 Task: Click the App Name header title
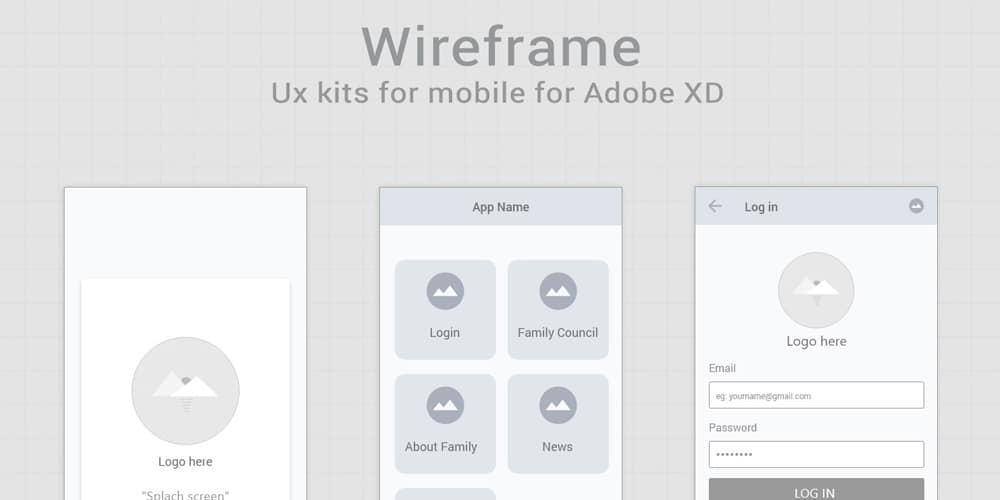(501, 207)
